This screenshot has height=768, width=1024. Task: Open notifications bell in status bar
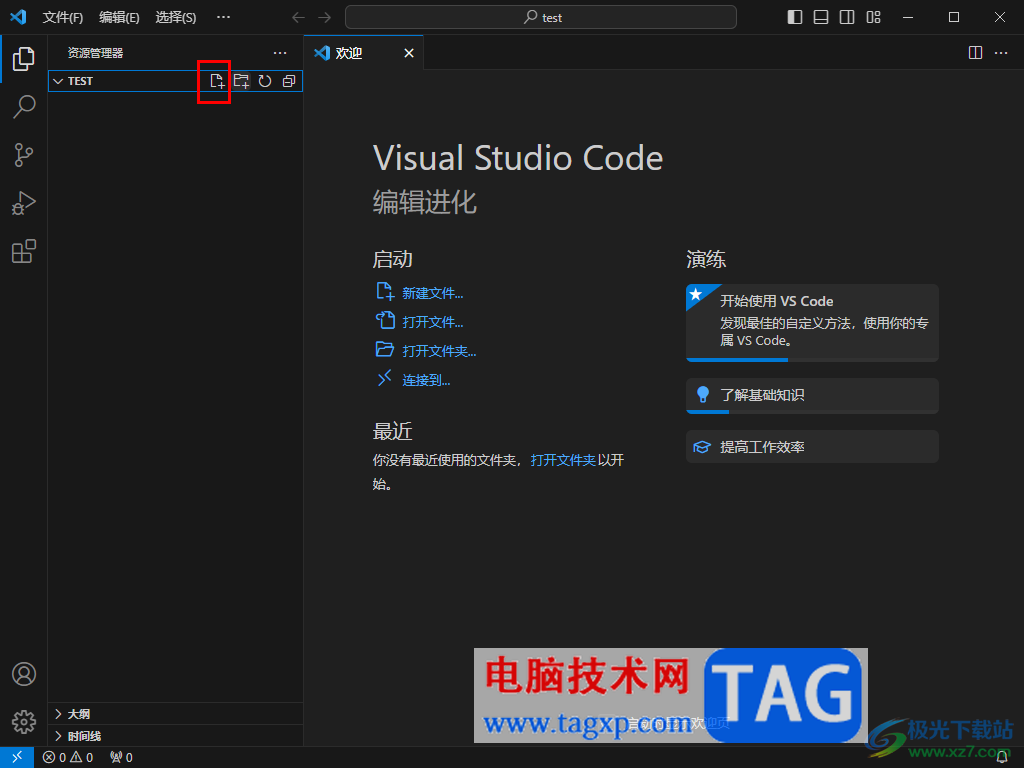(1002, 757)
